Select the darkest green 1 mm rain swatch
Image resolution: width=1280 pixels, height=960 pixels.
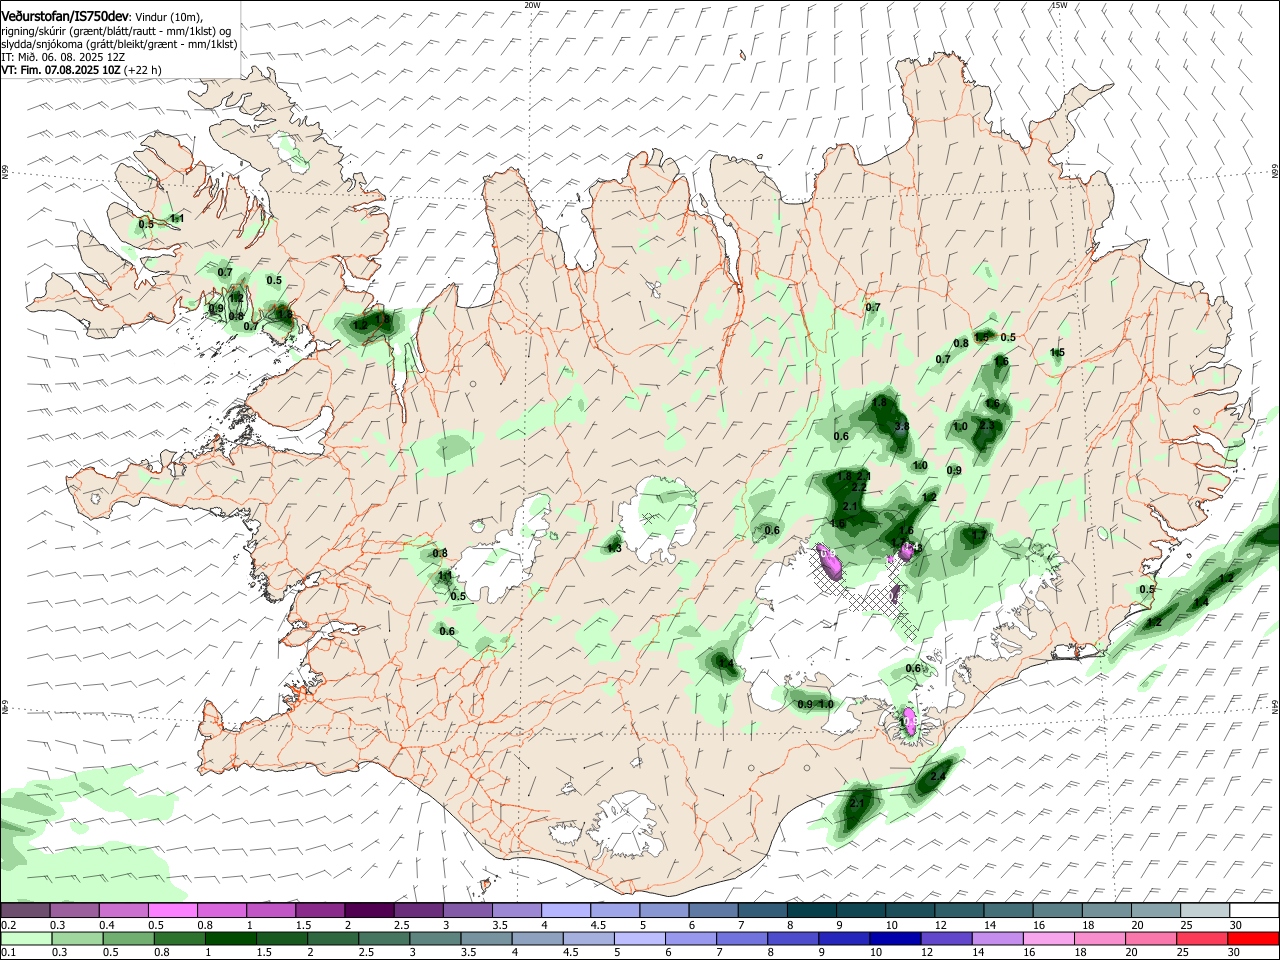pos(231,938)
